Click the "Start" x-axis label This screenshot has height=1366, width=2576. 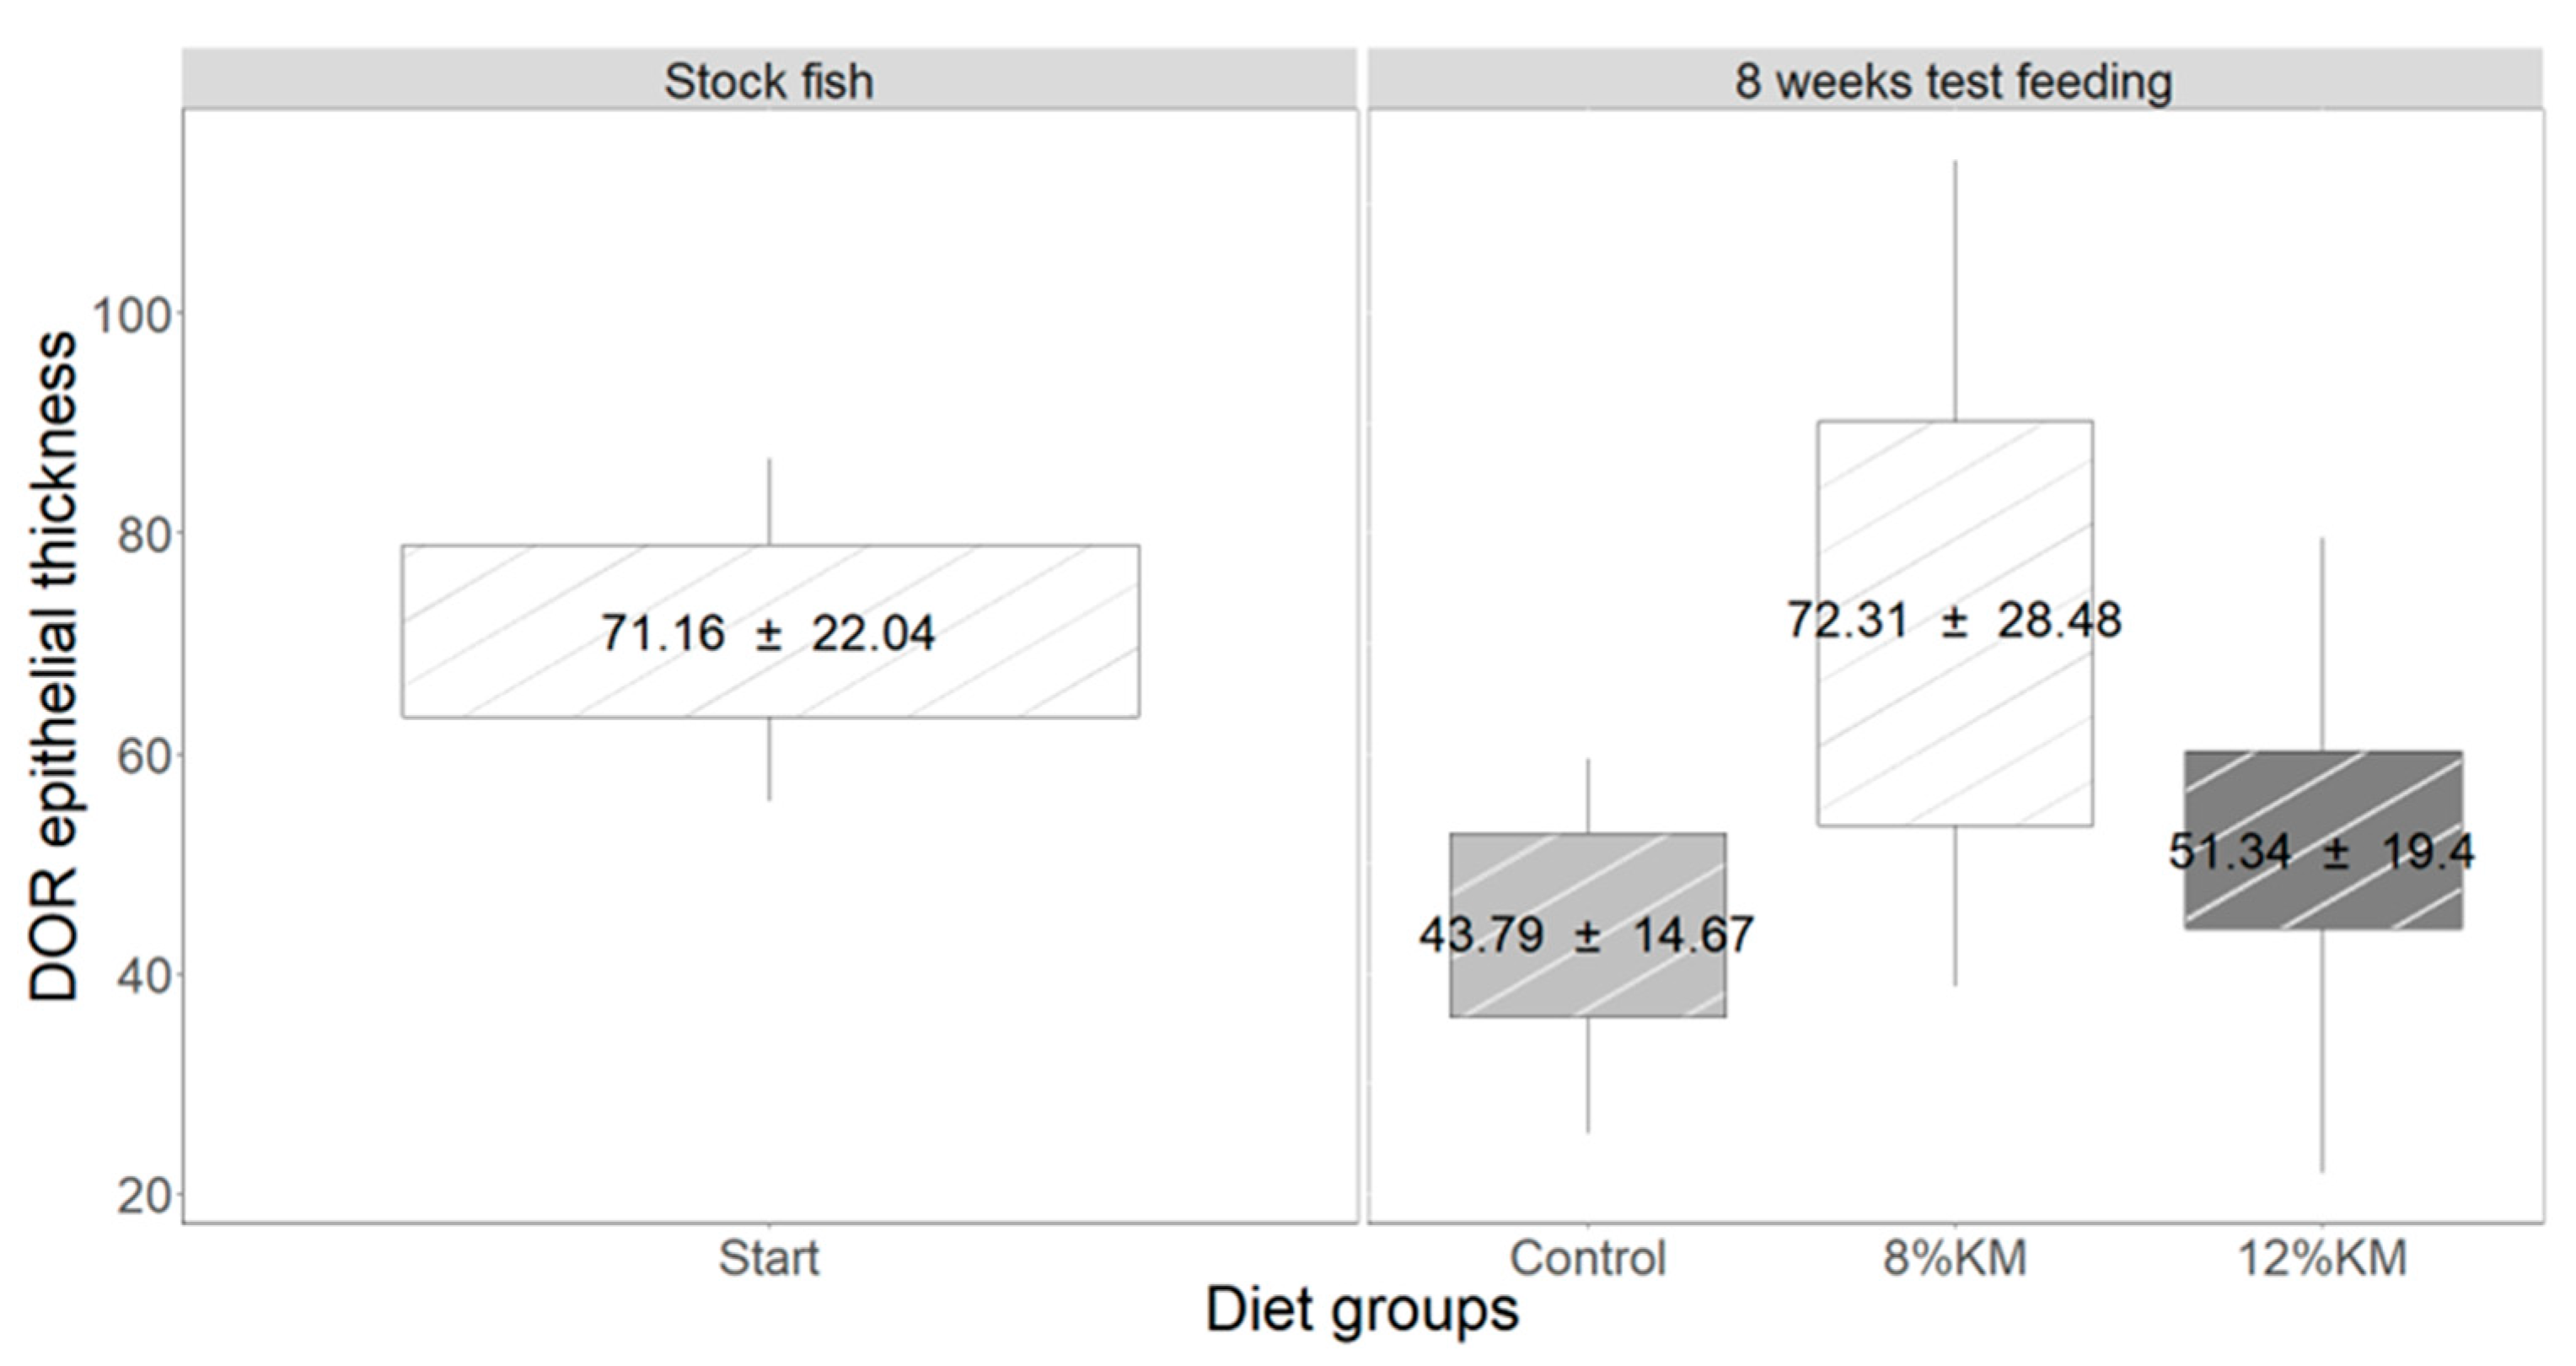click(x=768, y=1258)
